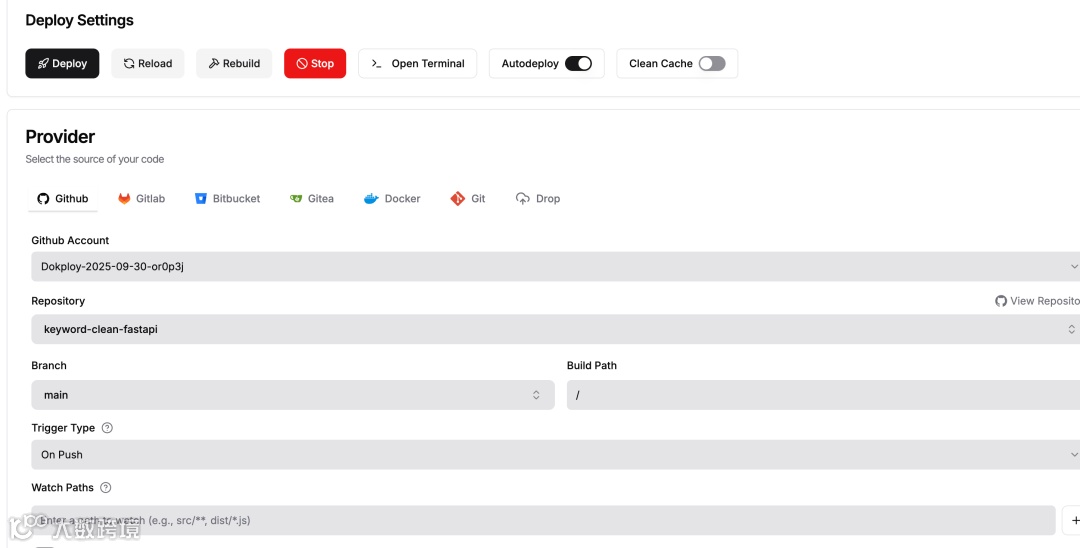Switch to the Drop provider tab
Image resolution: width=1080 pixels, height=548 pixels.
pyautogui.click(x=538, y=198)
